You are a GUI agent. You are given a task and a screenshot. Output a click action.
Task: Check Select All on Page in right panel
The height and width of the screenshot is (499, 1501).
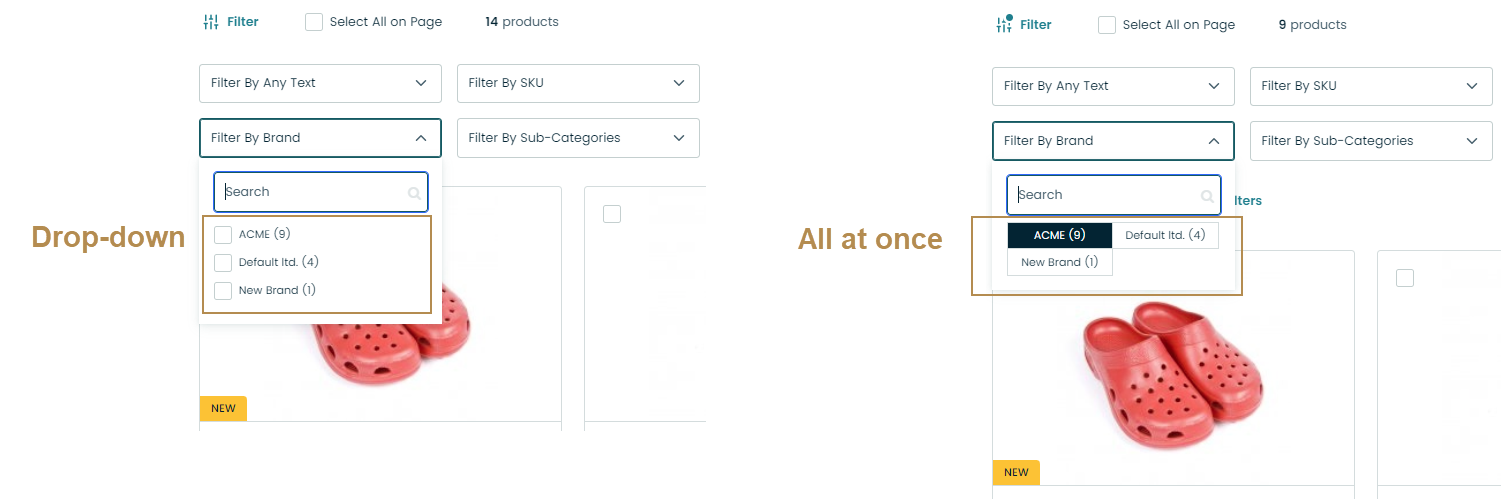point(1107,25)
